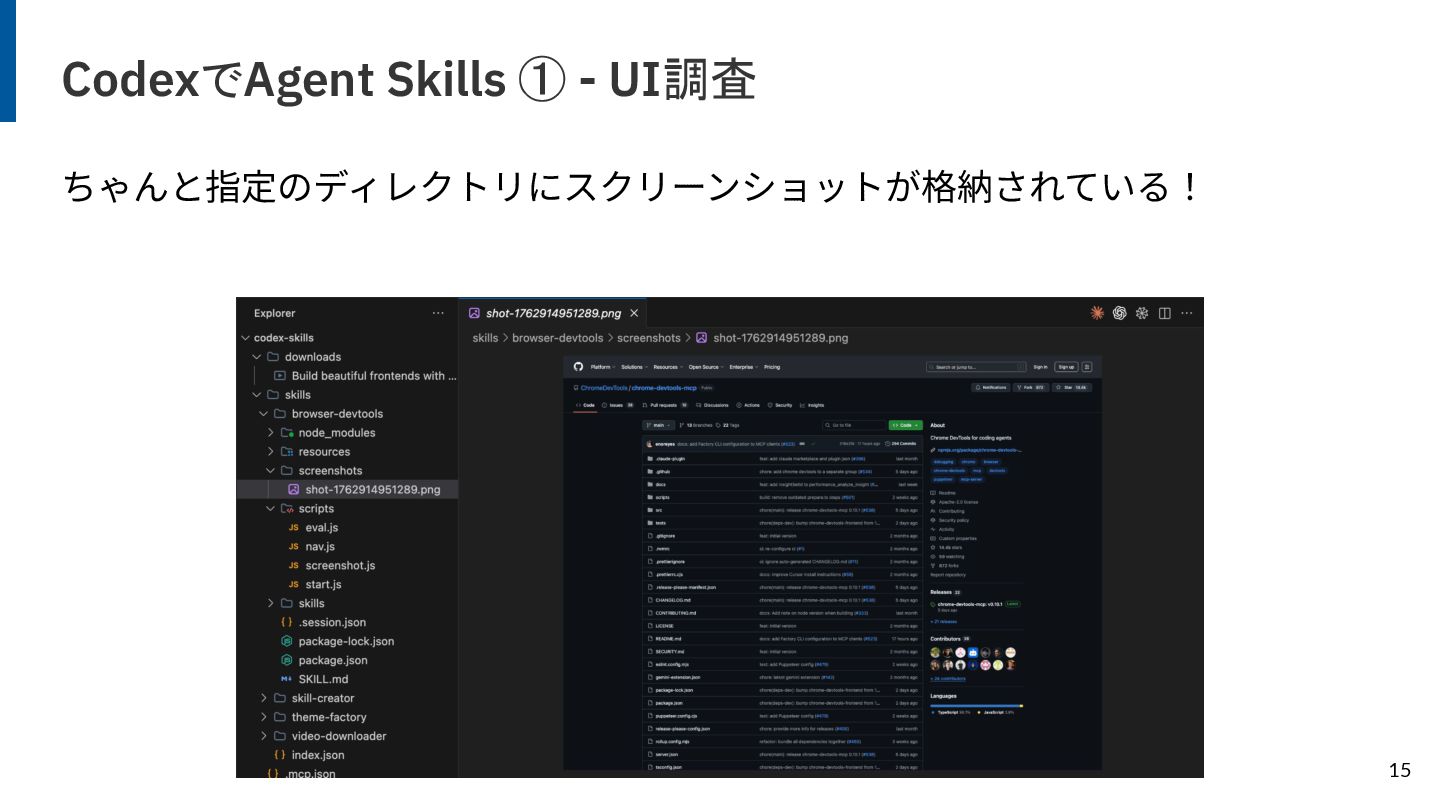Open the main branch dropdown in the GitHub preview
This screenshot has width=1440, height=810.
point(659,425)
